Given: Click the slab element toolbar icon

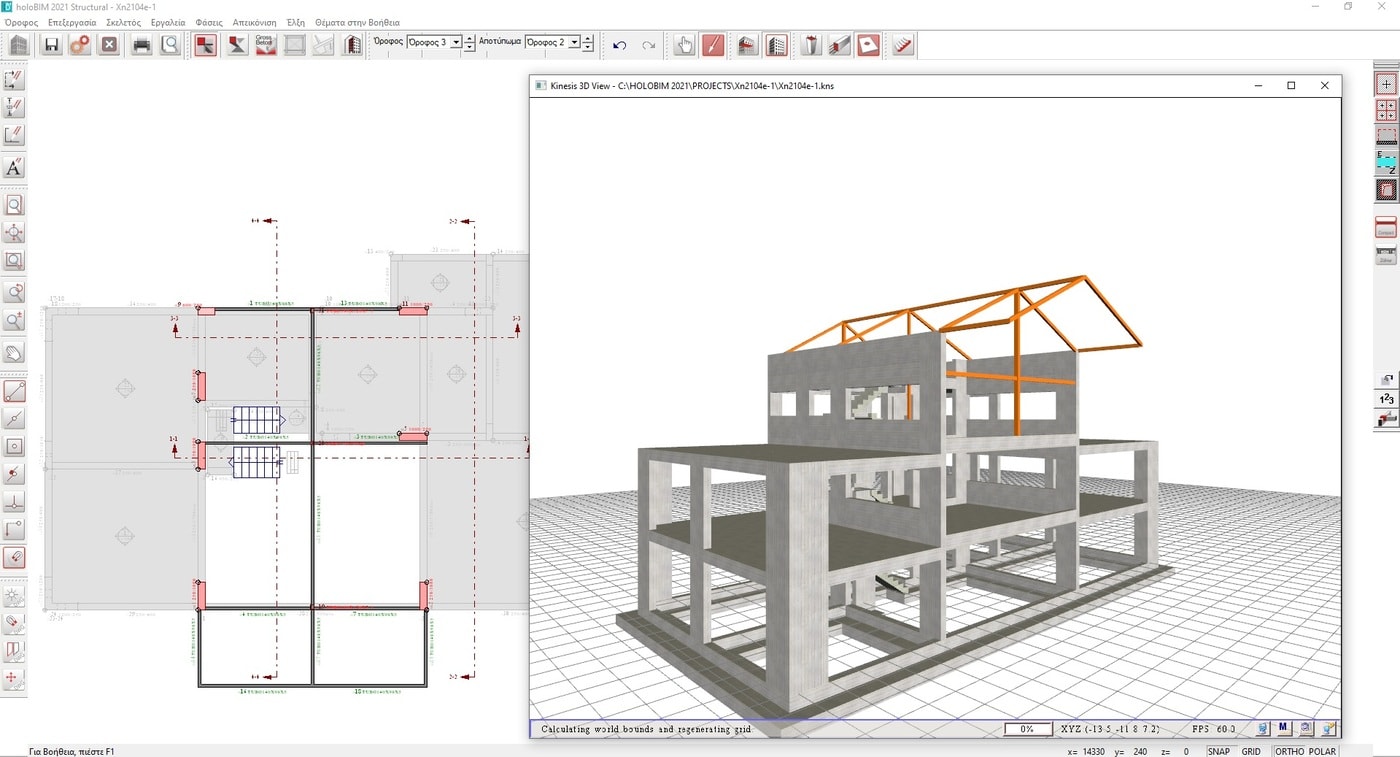Looking at the screenshot, I should click(x=869, y=45).
